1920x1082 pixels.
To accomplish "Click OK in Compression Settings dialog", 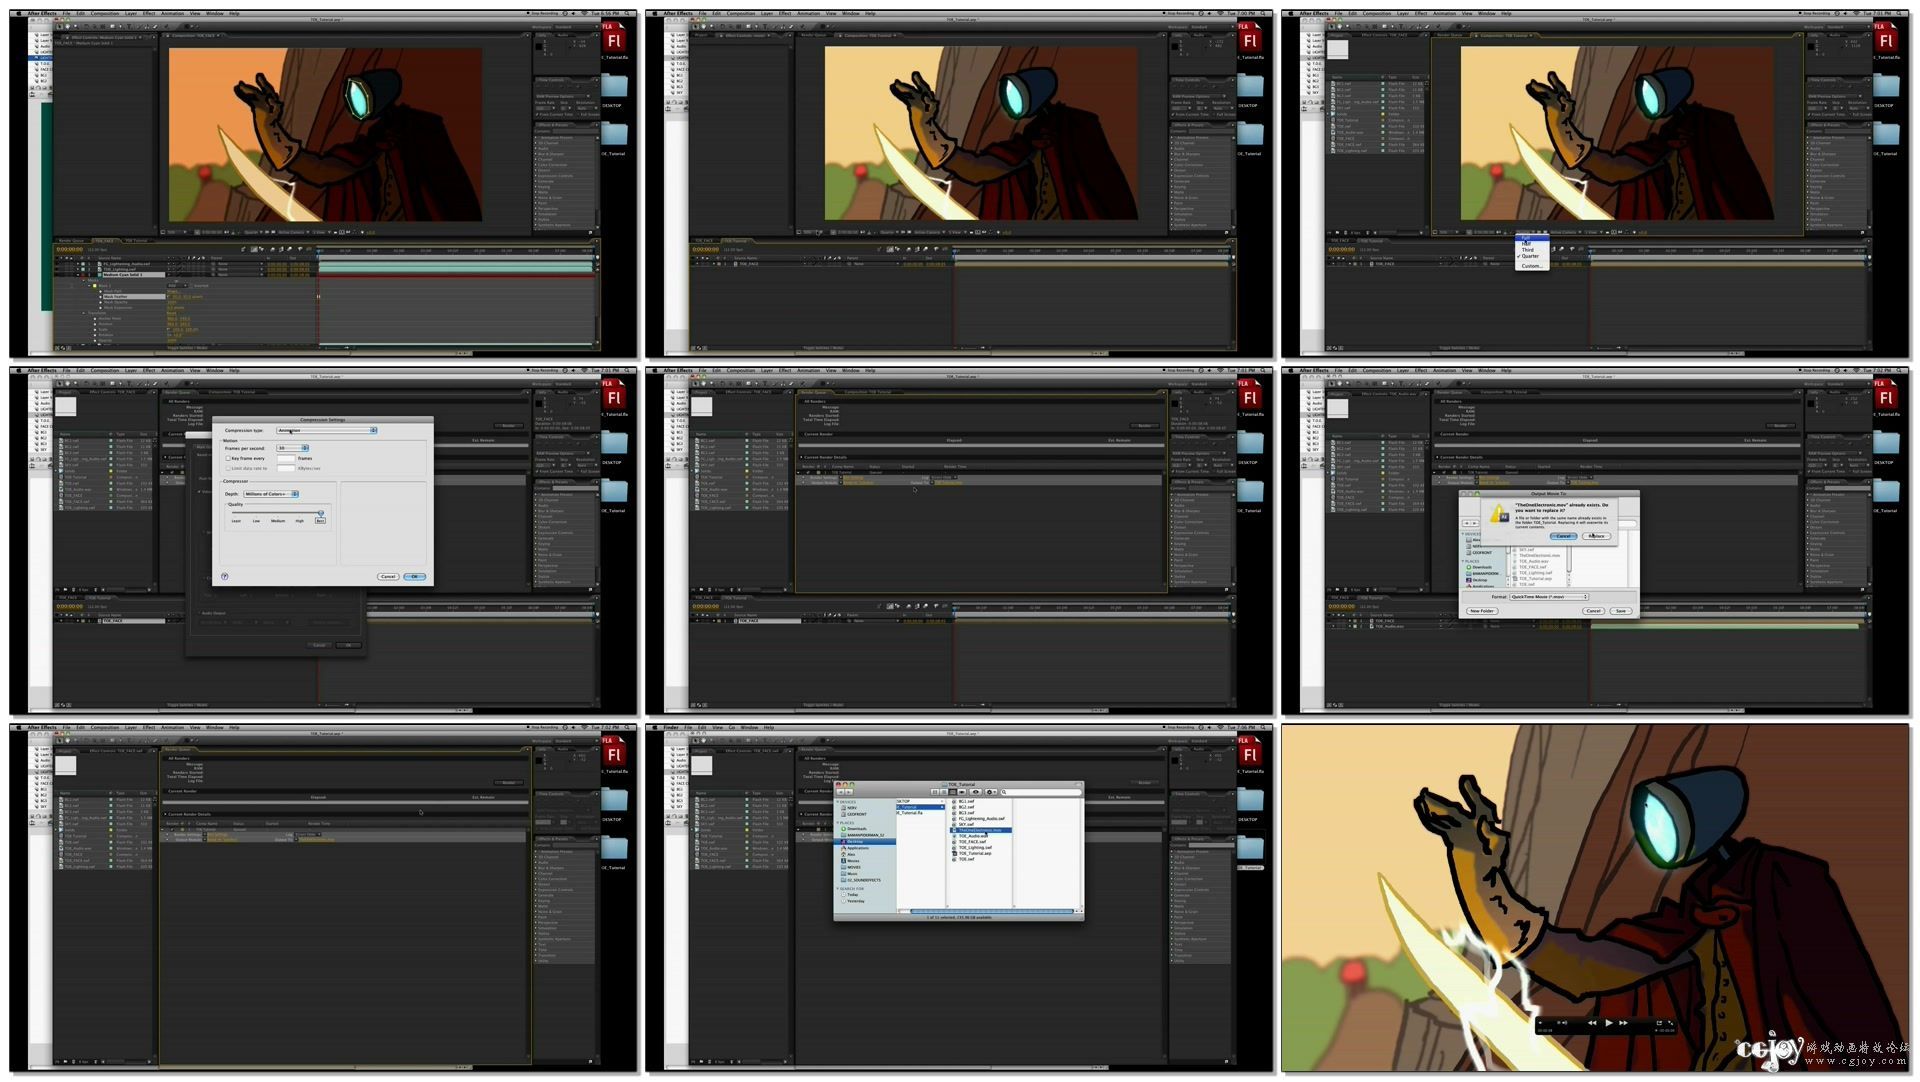I will click(x=415, y=577).
